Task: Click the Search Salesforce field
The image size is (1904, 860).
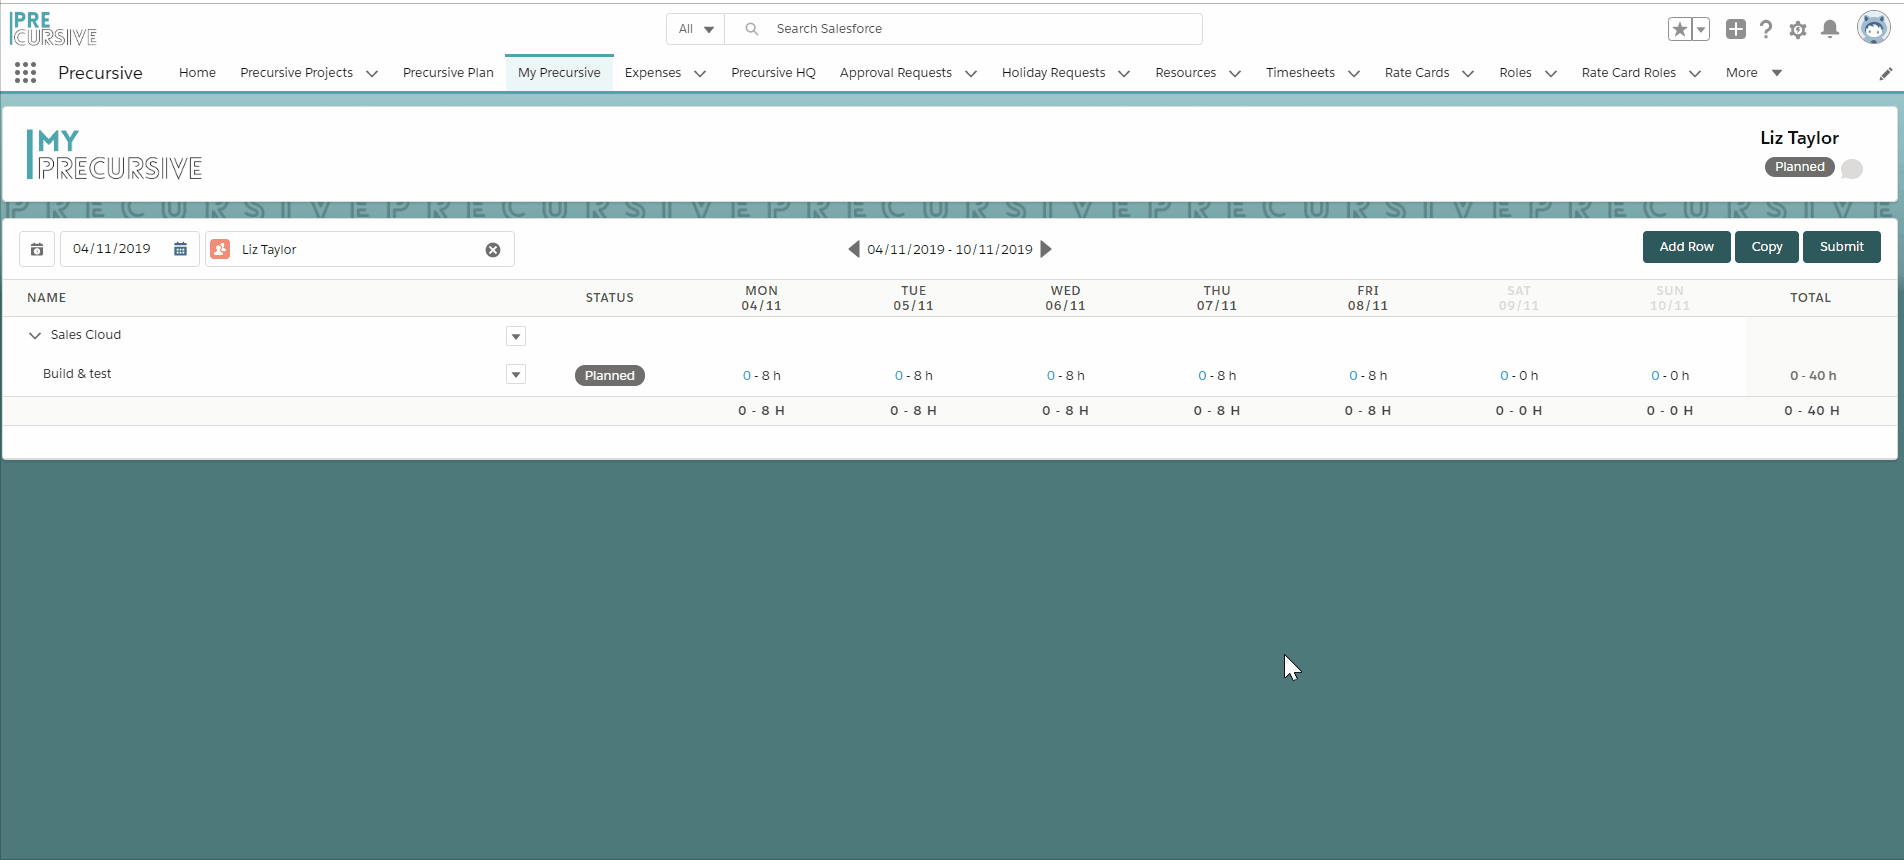Action: point(964,29)
